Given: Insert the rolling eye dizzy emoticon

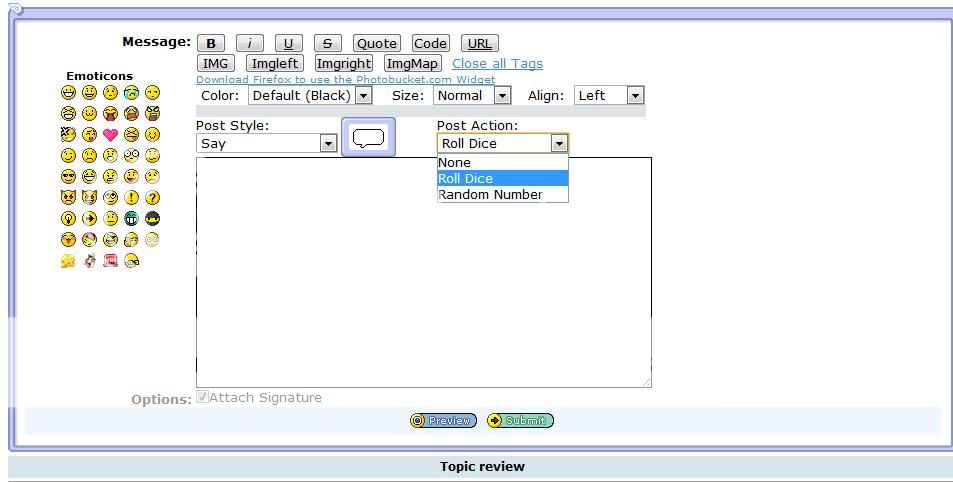Looking at the screenshot, I should (x=110, y=198).
